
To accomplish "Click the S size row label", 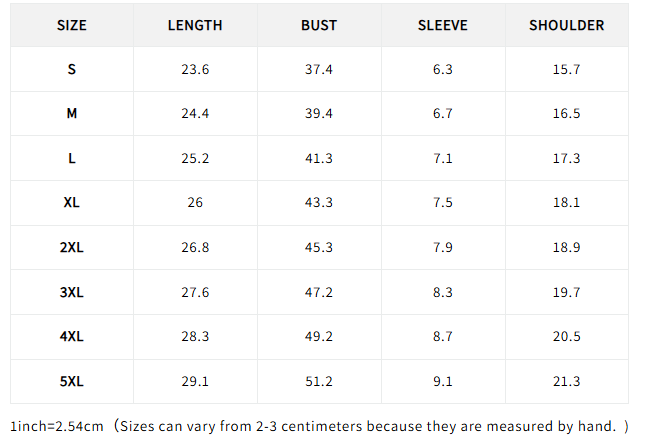I will (x=72, y=69).
